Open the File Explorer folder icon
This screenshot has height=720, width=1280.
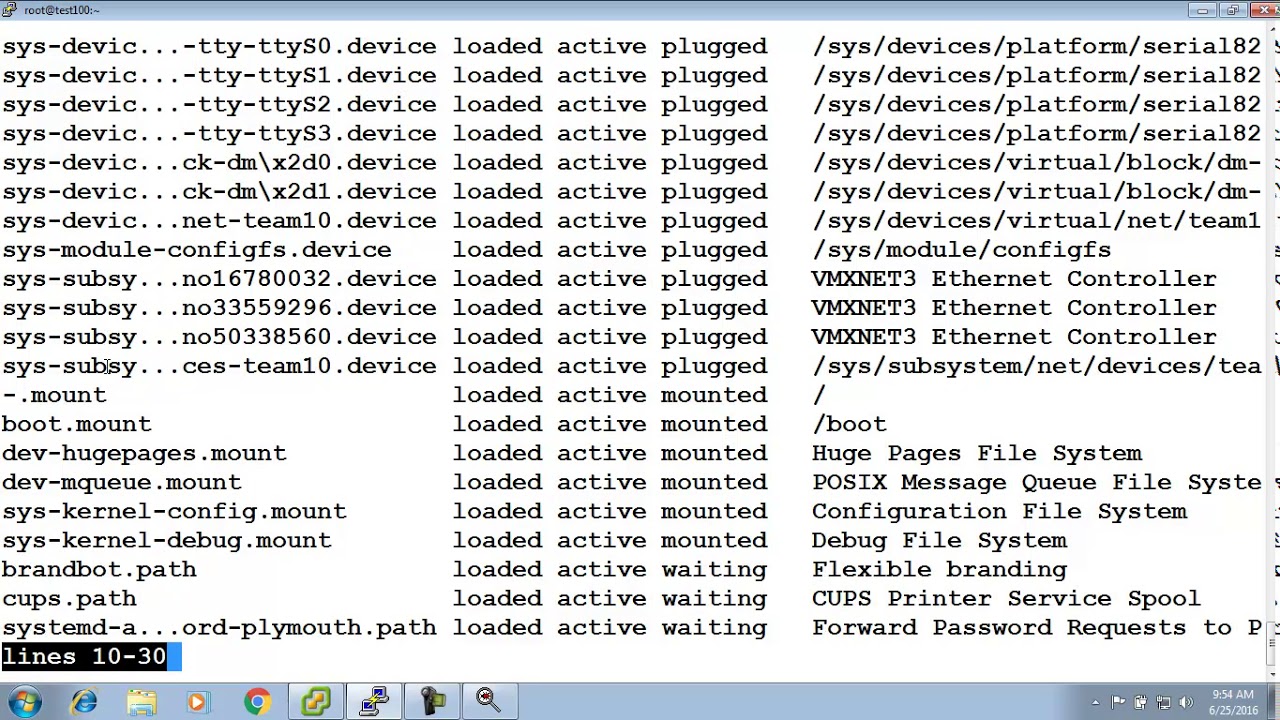(x=141, y=702)
